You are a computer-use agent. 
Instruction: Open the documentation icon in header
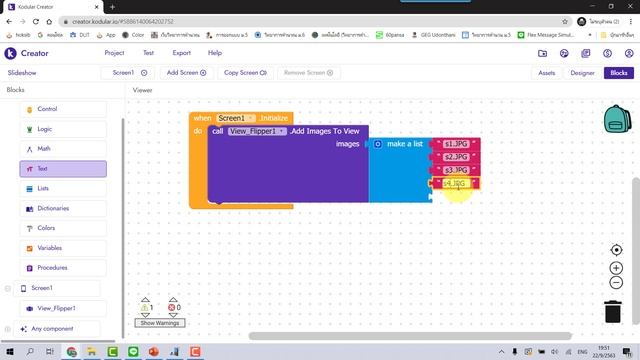coord(586,53)
